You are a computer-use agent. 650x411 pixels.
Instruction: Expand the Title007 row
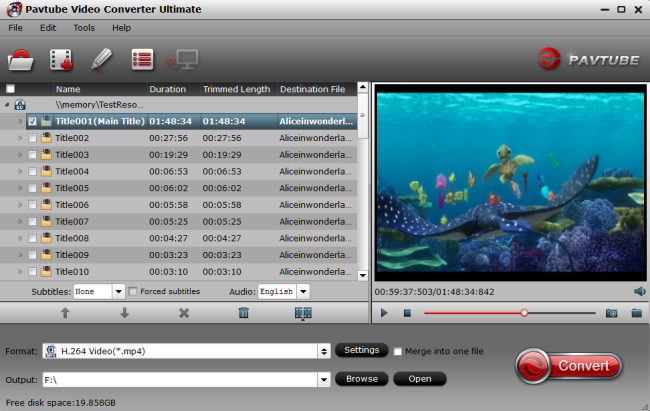(20, 221)
